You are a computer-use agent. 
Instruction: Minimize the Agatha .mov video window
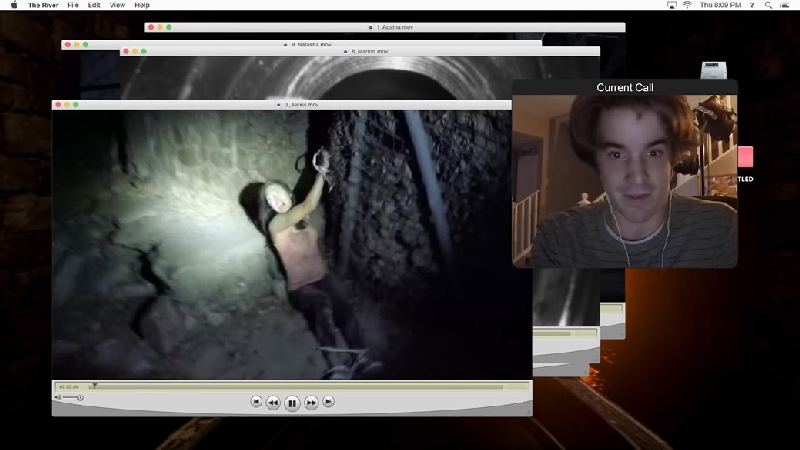(160, 28)
